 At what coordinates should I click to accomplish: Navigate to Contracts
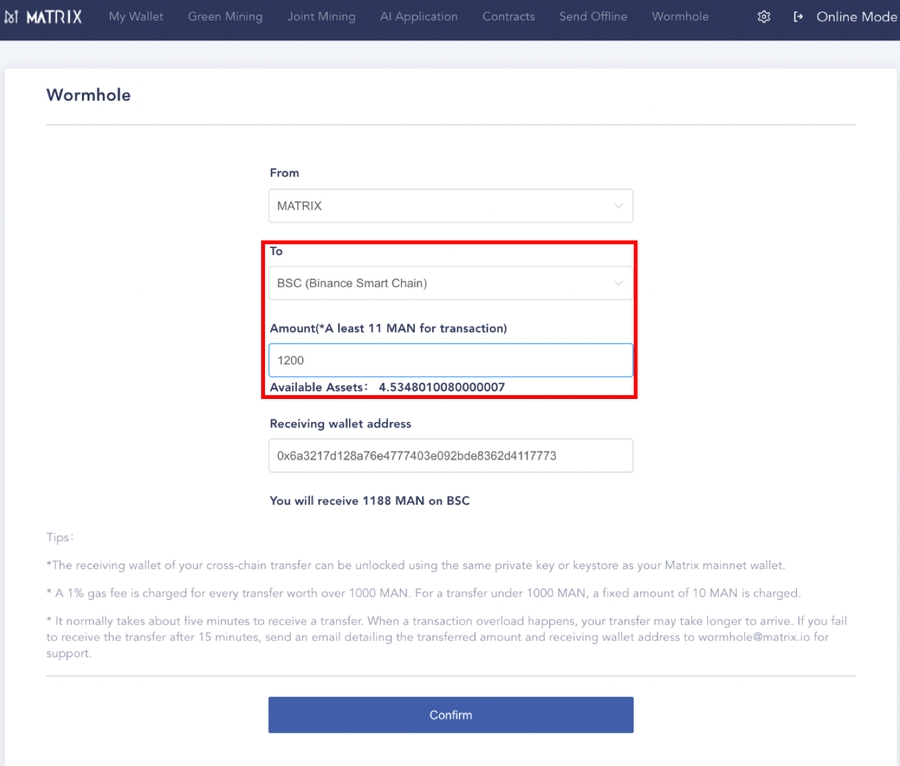(508, 17)
